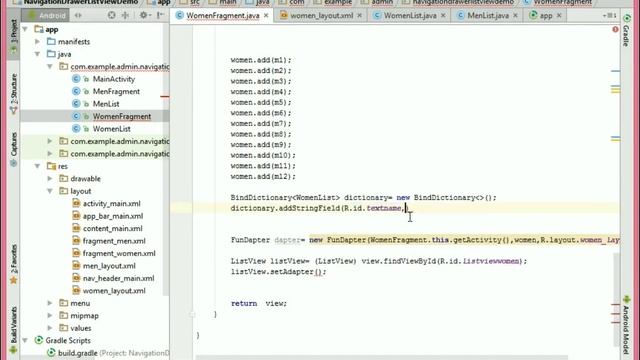Collapse the java folder

38,54
